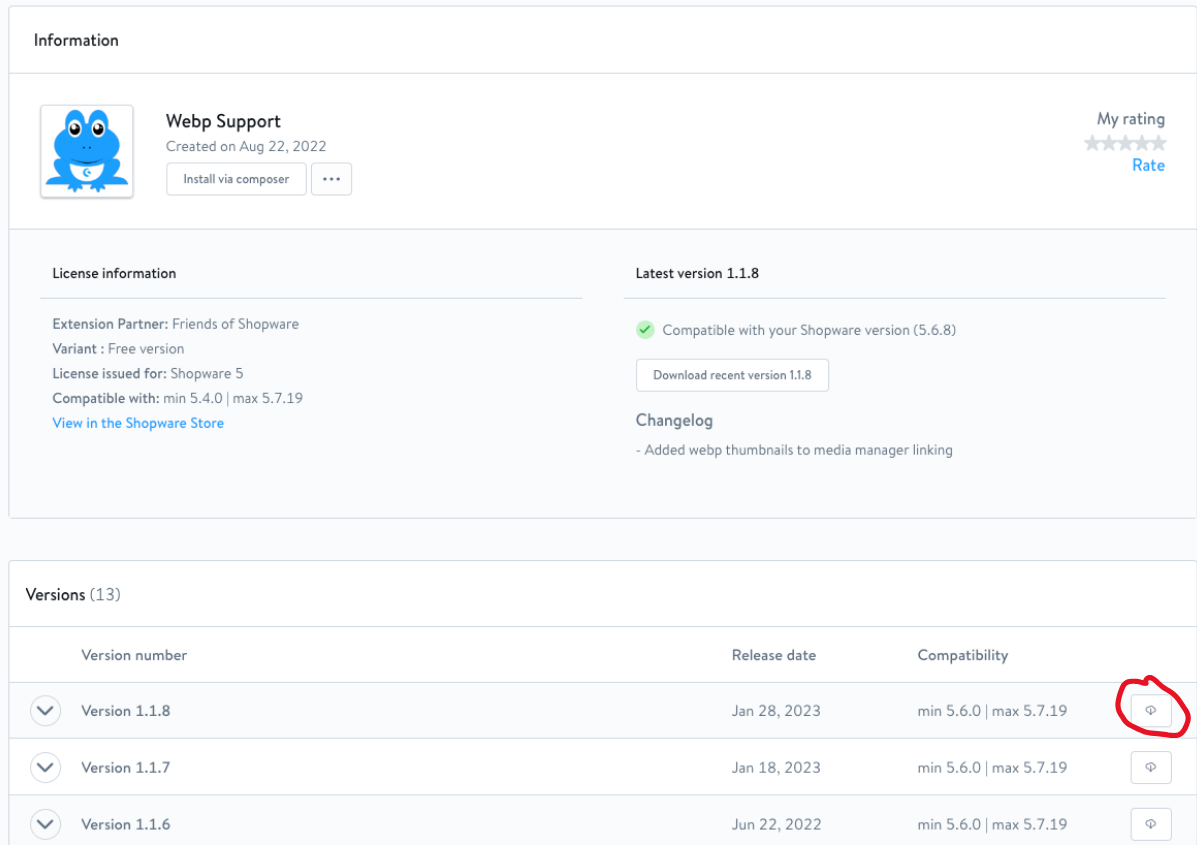Click the License information heading
This screenshot has height=846, width=1197.
(x=115, y=273)
